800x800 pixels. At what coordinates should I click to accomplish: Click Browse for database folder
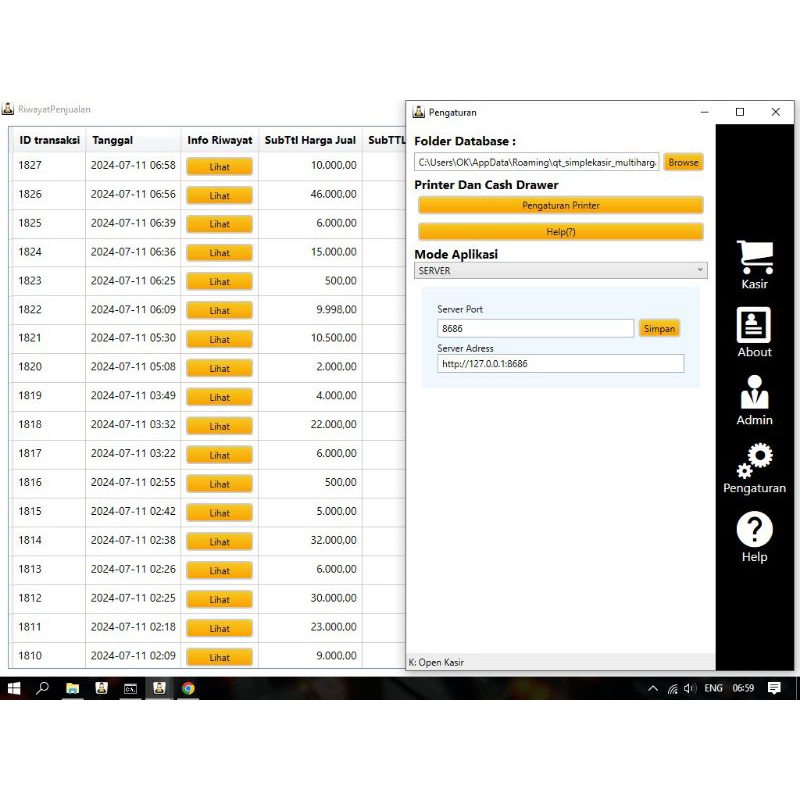pos(683,162)
